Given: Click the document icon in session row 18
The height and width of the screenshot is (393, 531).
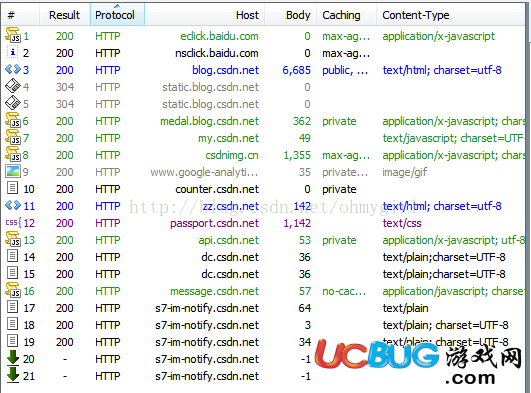Looking at the screenshot, I should [13, 324].
